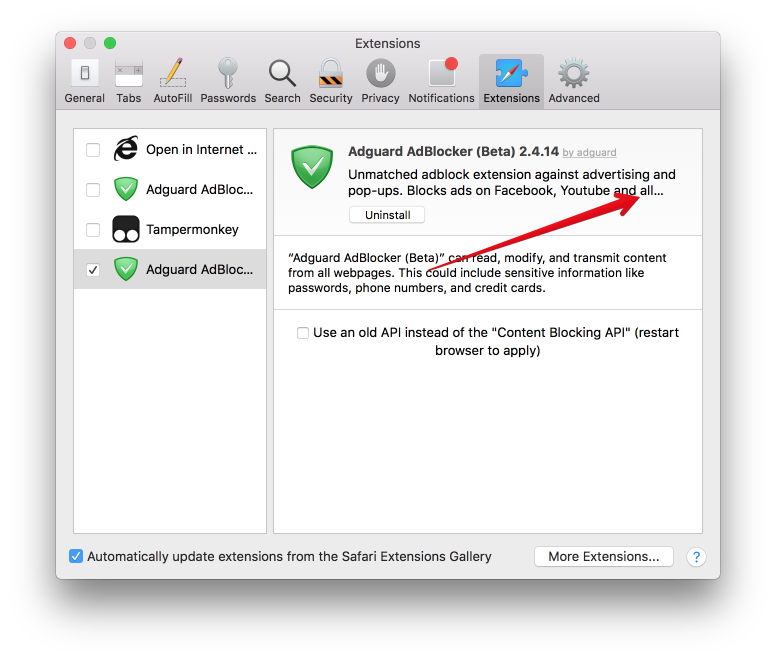Switch to the Passwords tab label
The image size is (776, 659).
click(228, 98)
